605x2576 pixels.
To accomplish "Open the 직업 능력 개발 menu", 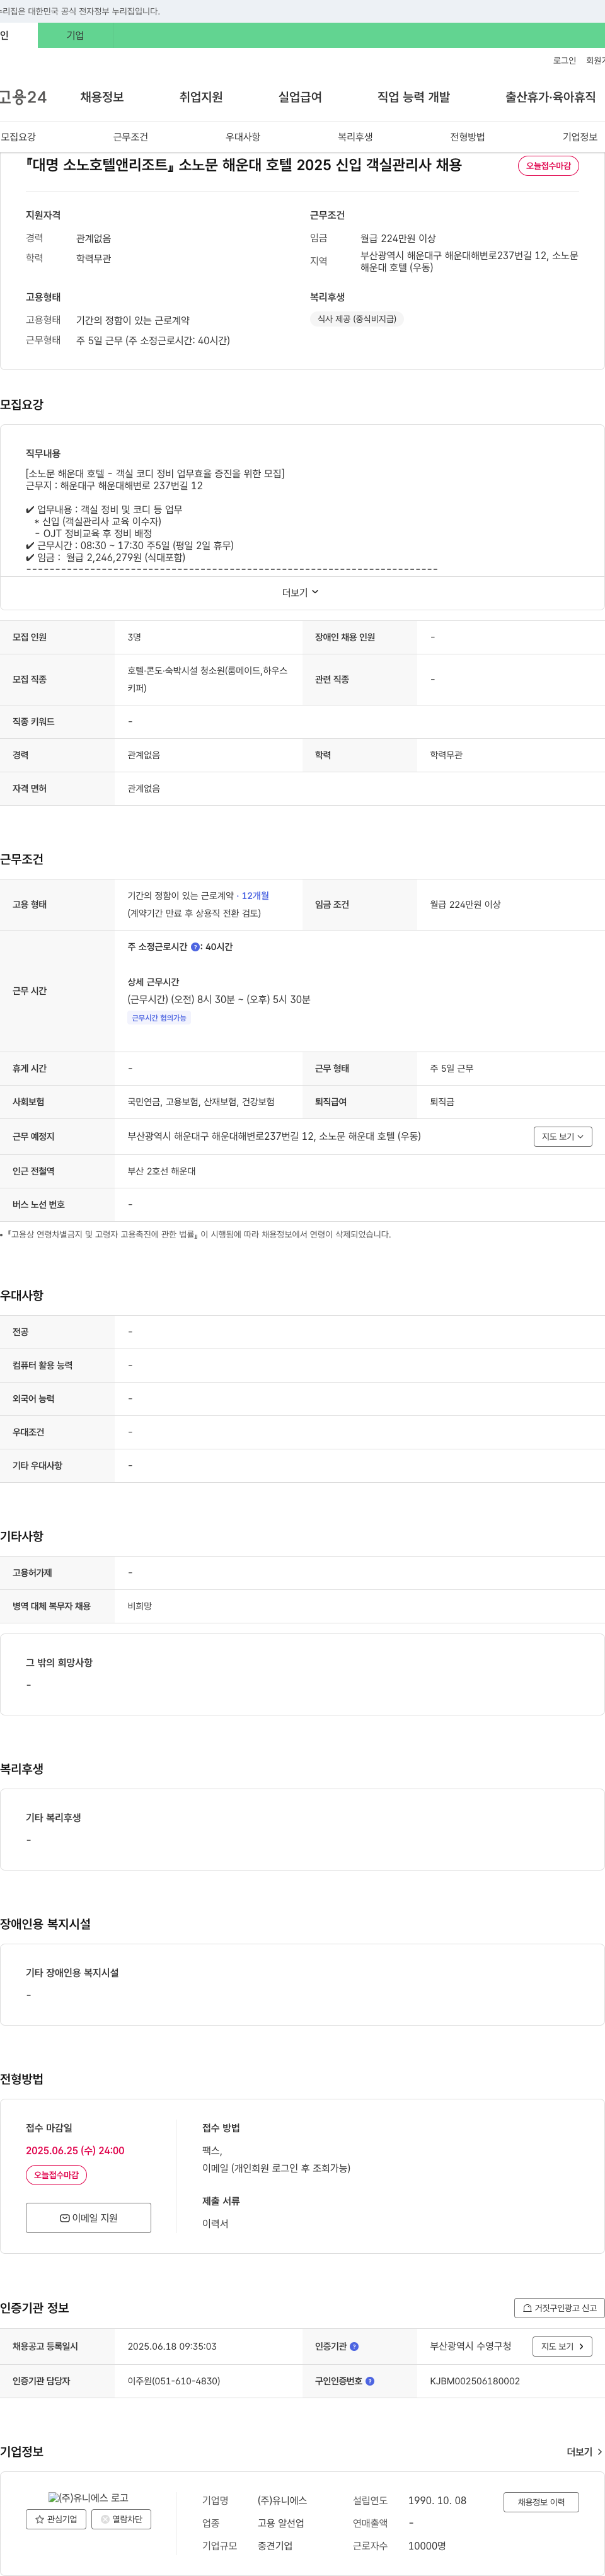I will tap(413, 97).
